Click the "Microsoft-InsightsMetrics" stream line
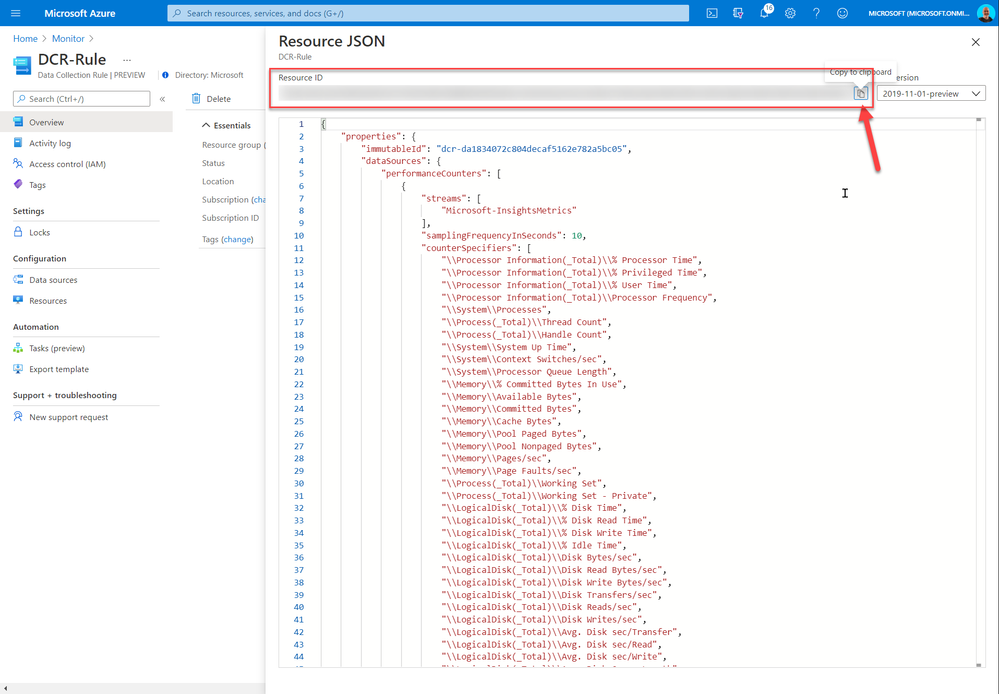The image size is (999, 694). point(509,211)
